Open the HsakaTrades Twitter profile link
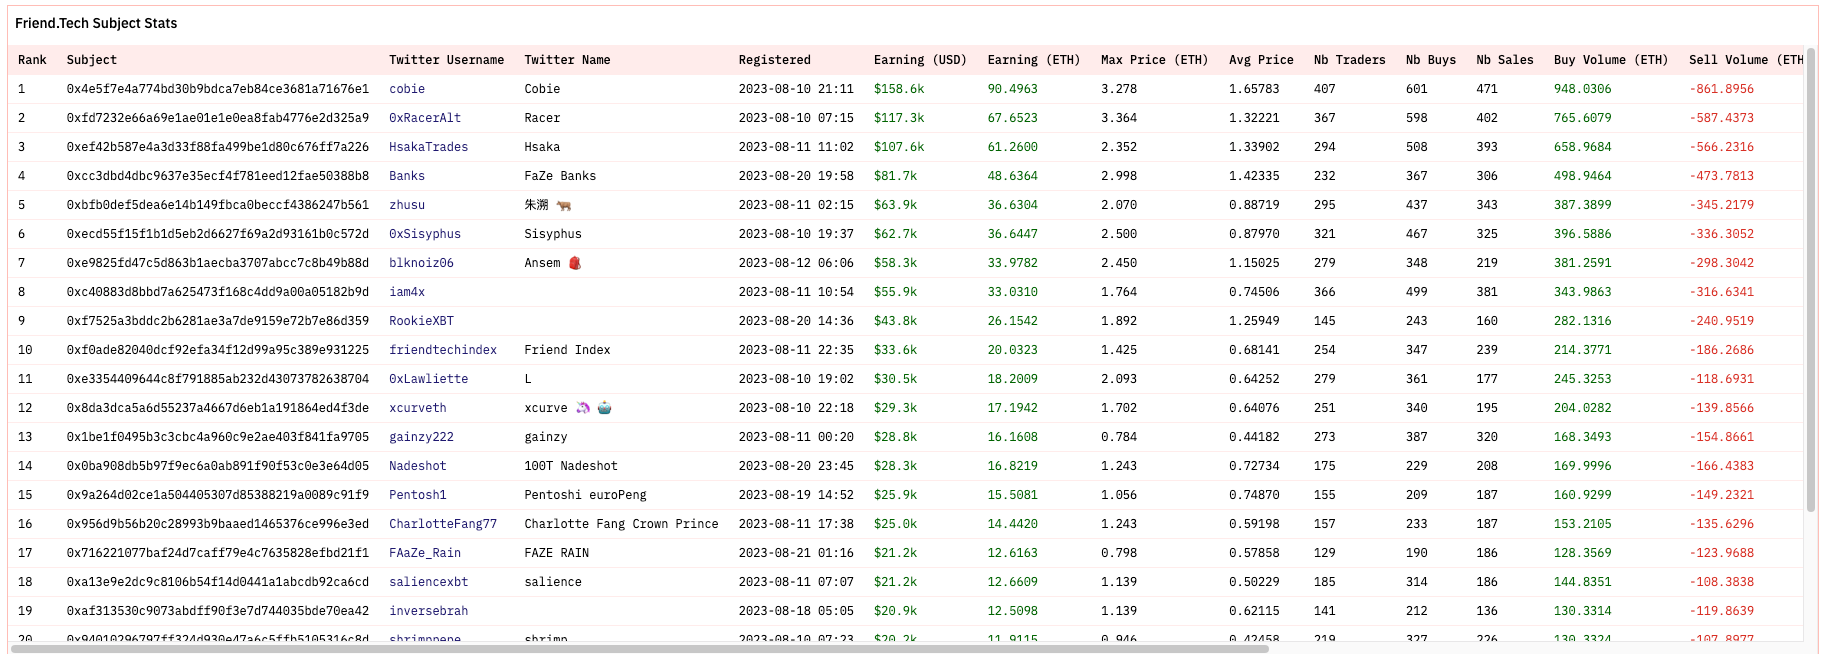The width and height of the screenshot is (1824, 654). click(x=428, y=147)
